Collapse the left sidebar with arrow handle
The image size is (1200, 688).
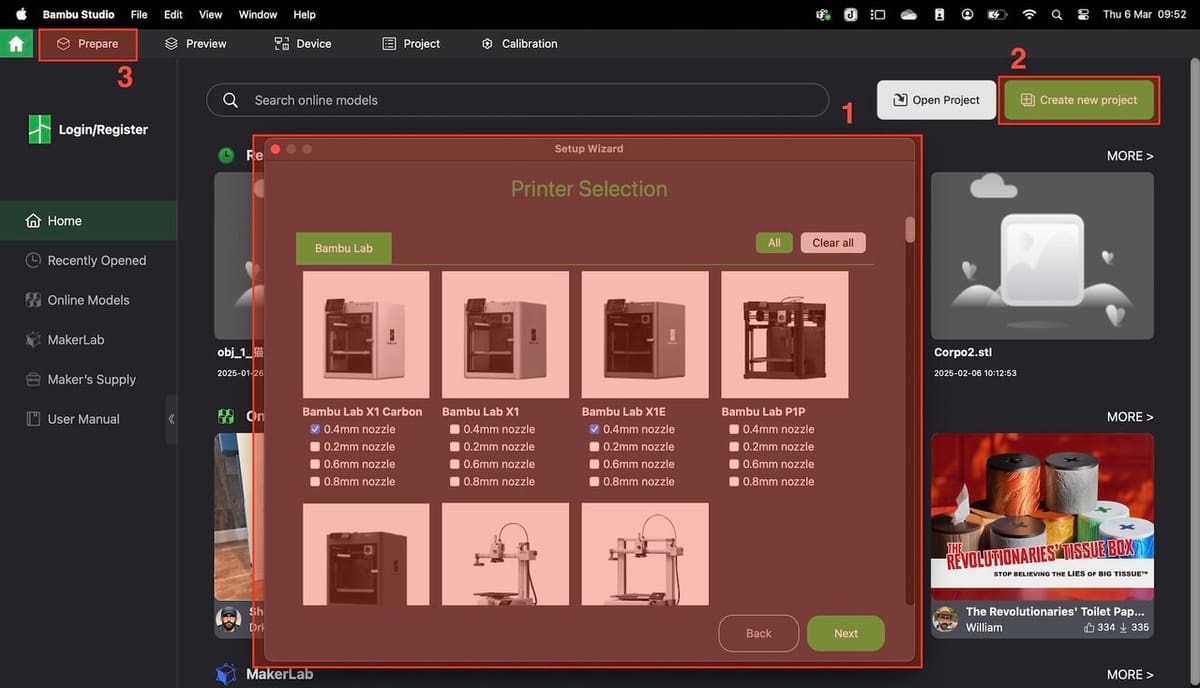pyautogui.click(x=171, y=419)
